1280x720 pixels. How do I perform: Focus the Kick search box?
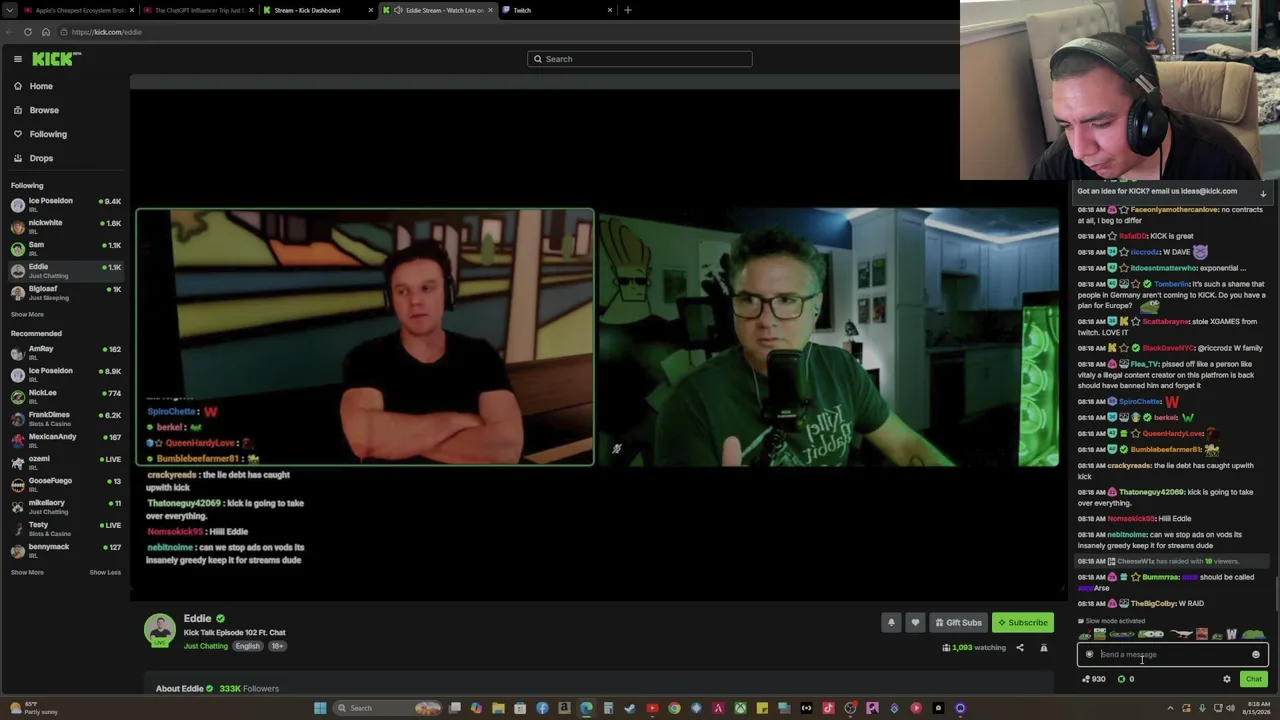pos(640,59)
